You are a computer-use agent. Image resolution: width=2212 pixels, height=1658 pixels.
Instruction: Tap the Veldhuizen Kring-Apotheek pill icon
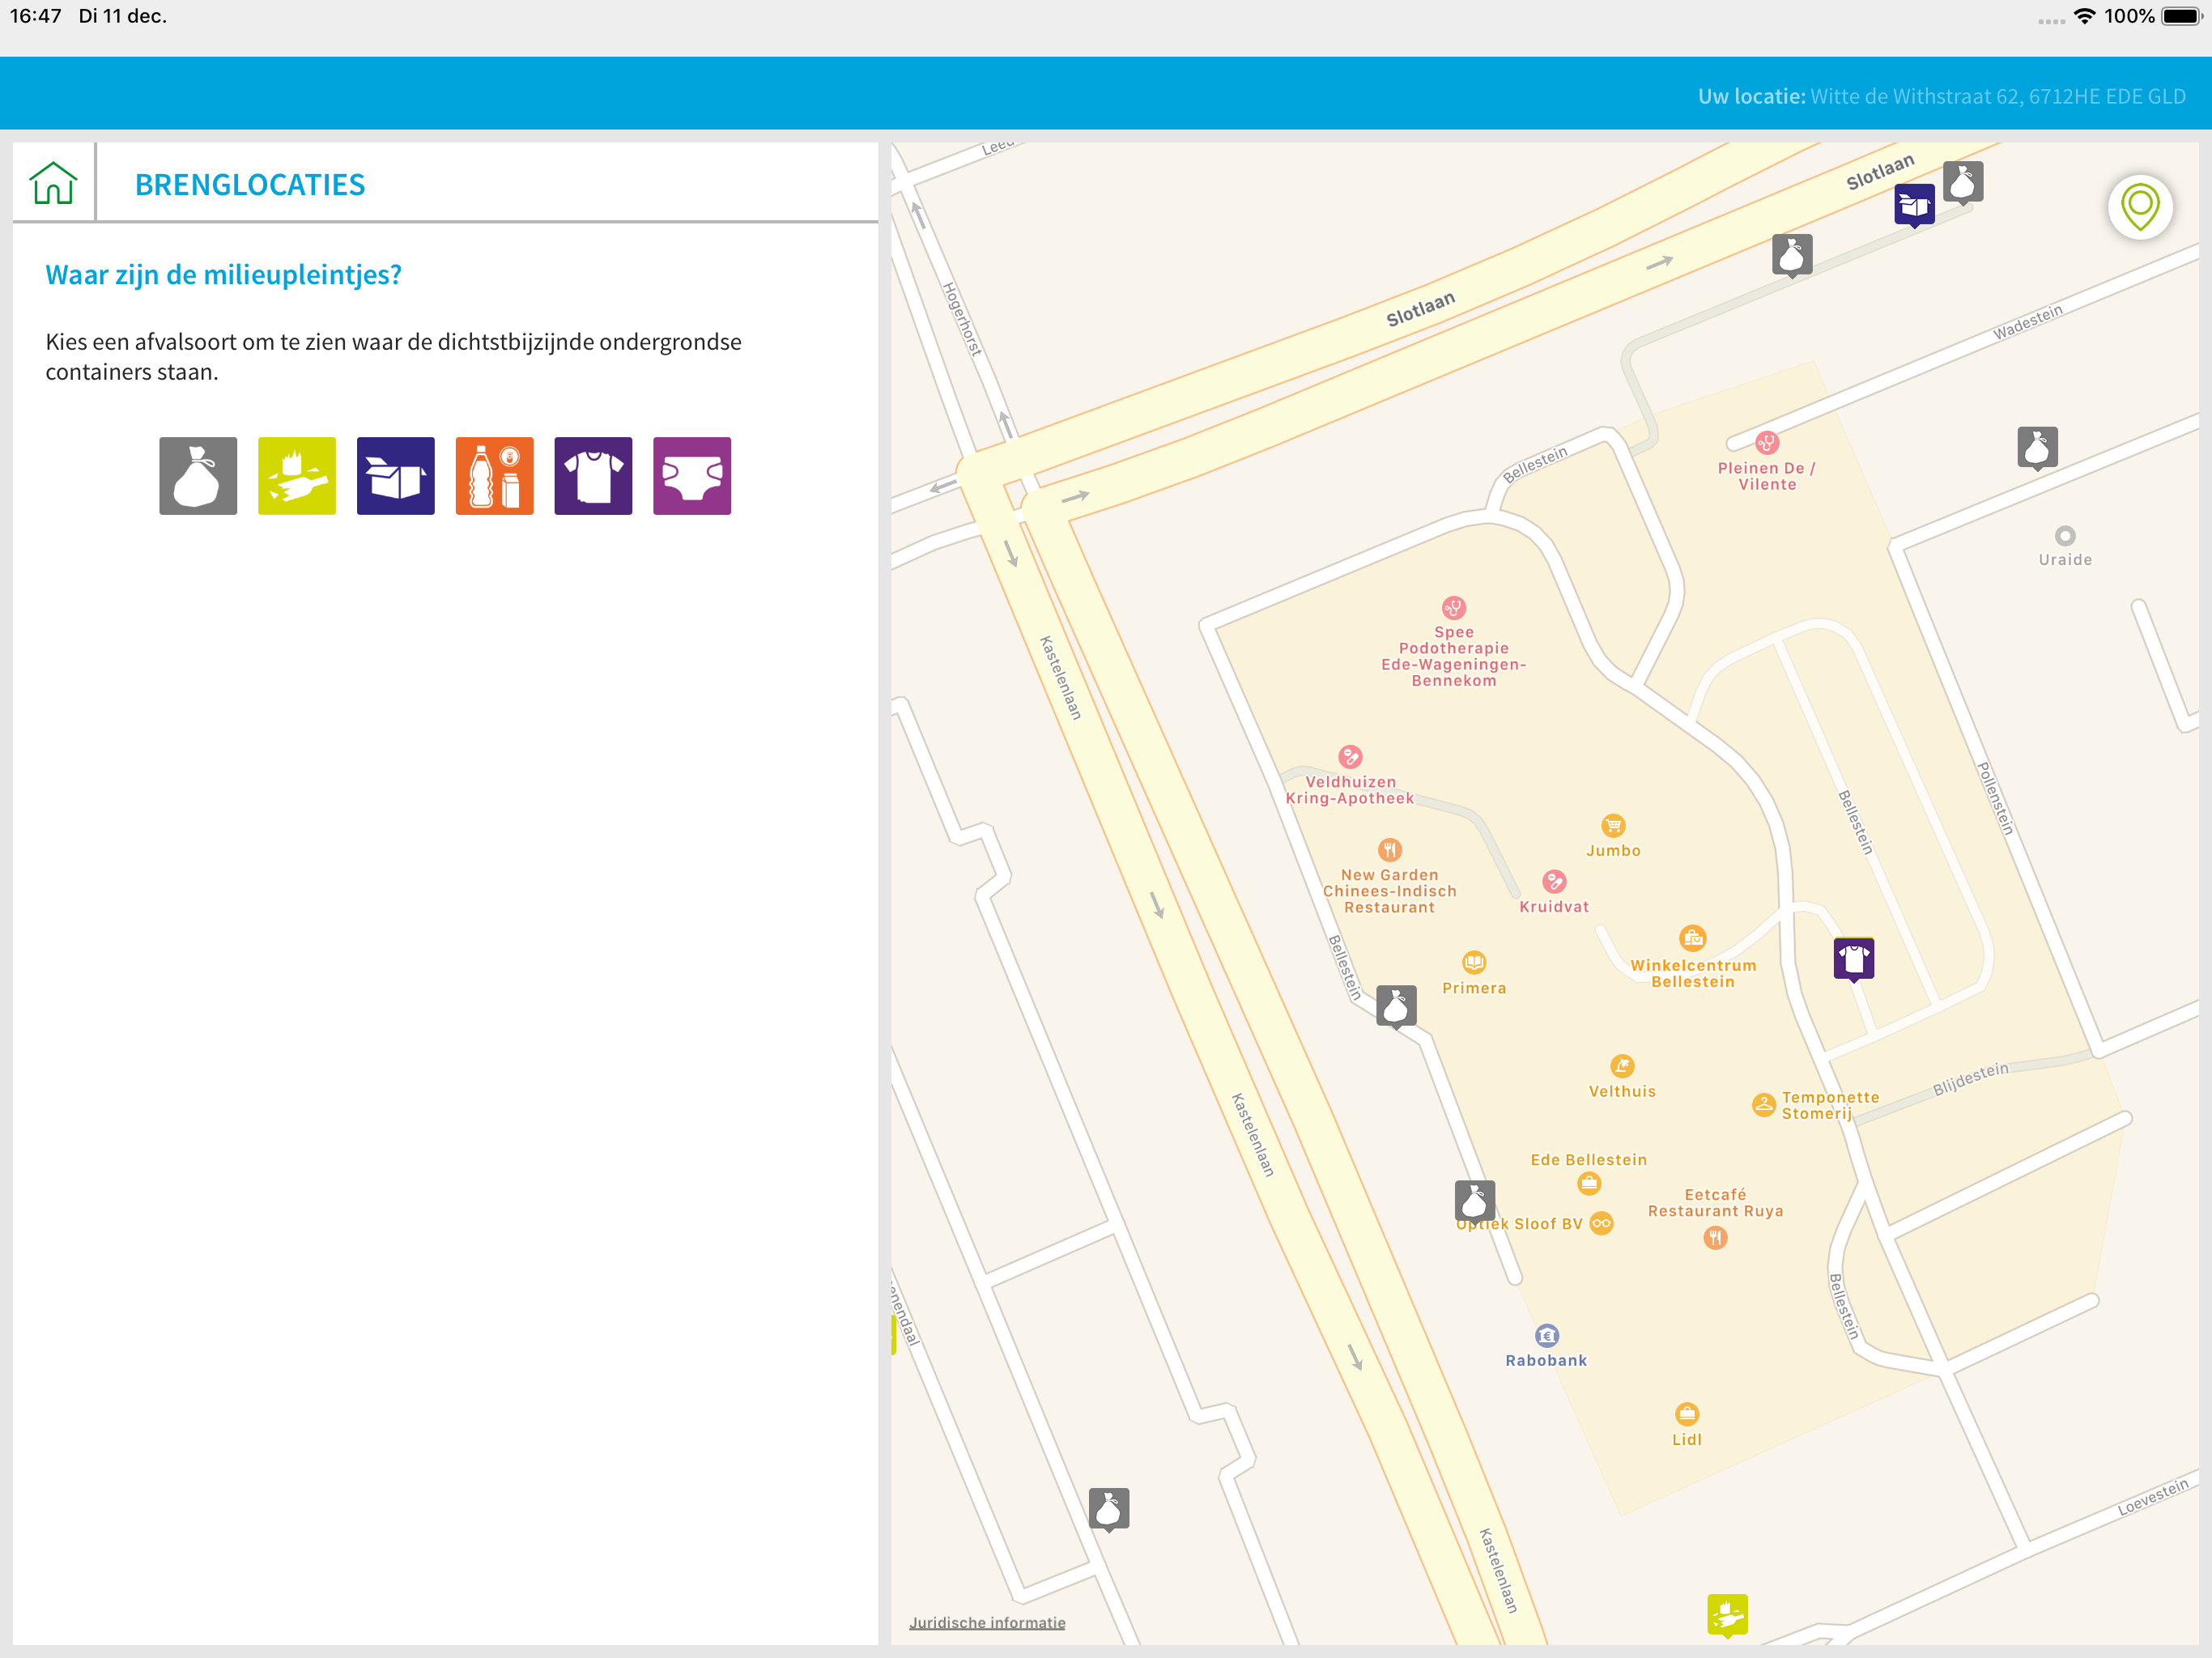click(x=1350, y=757)
